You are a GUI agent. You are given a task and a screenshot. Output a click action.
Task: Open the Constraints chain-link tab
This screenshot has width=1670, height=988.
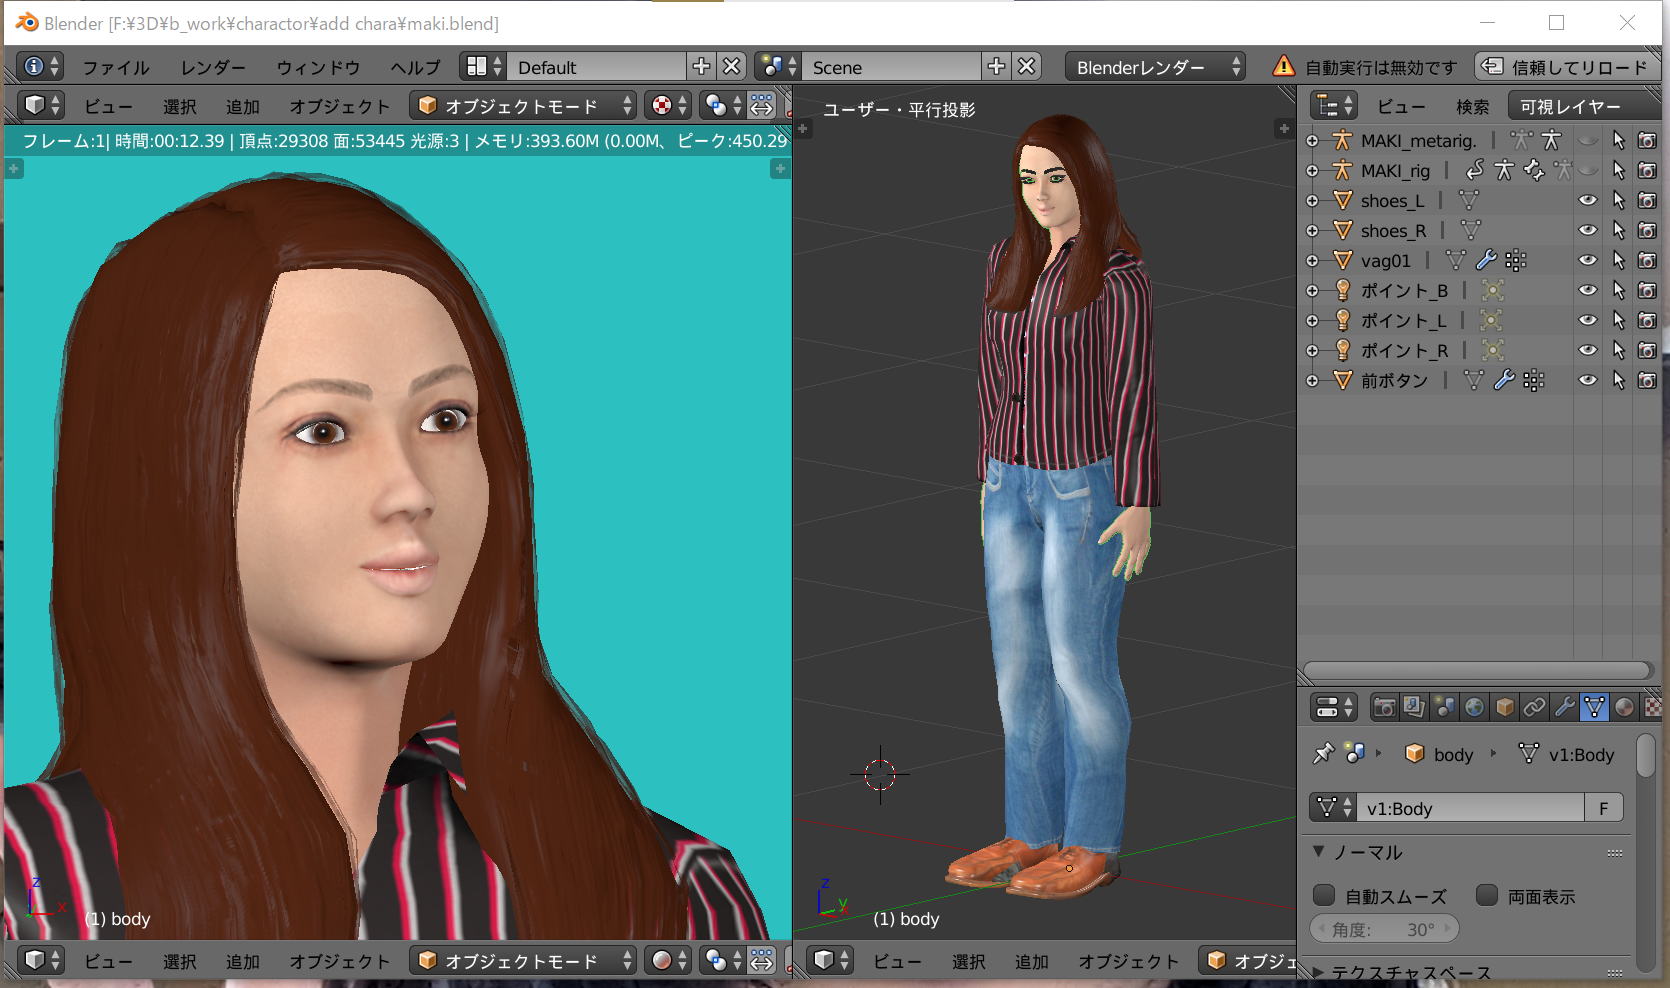tap(1534, 708)
